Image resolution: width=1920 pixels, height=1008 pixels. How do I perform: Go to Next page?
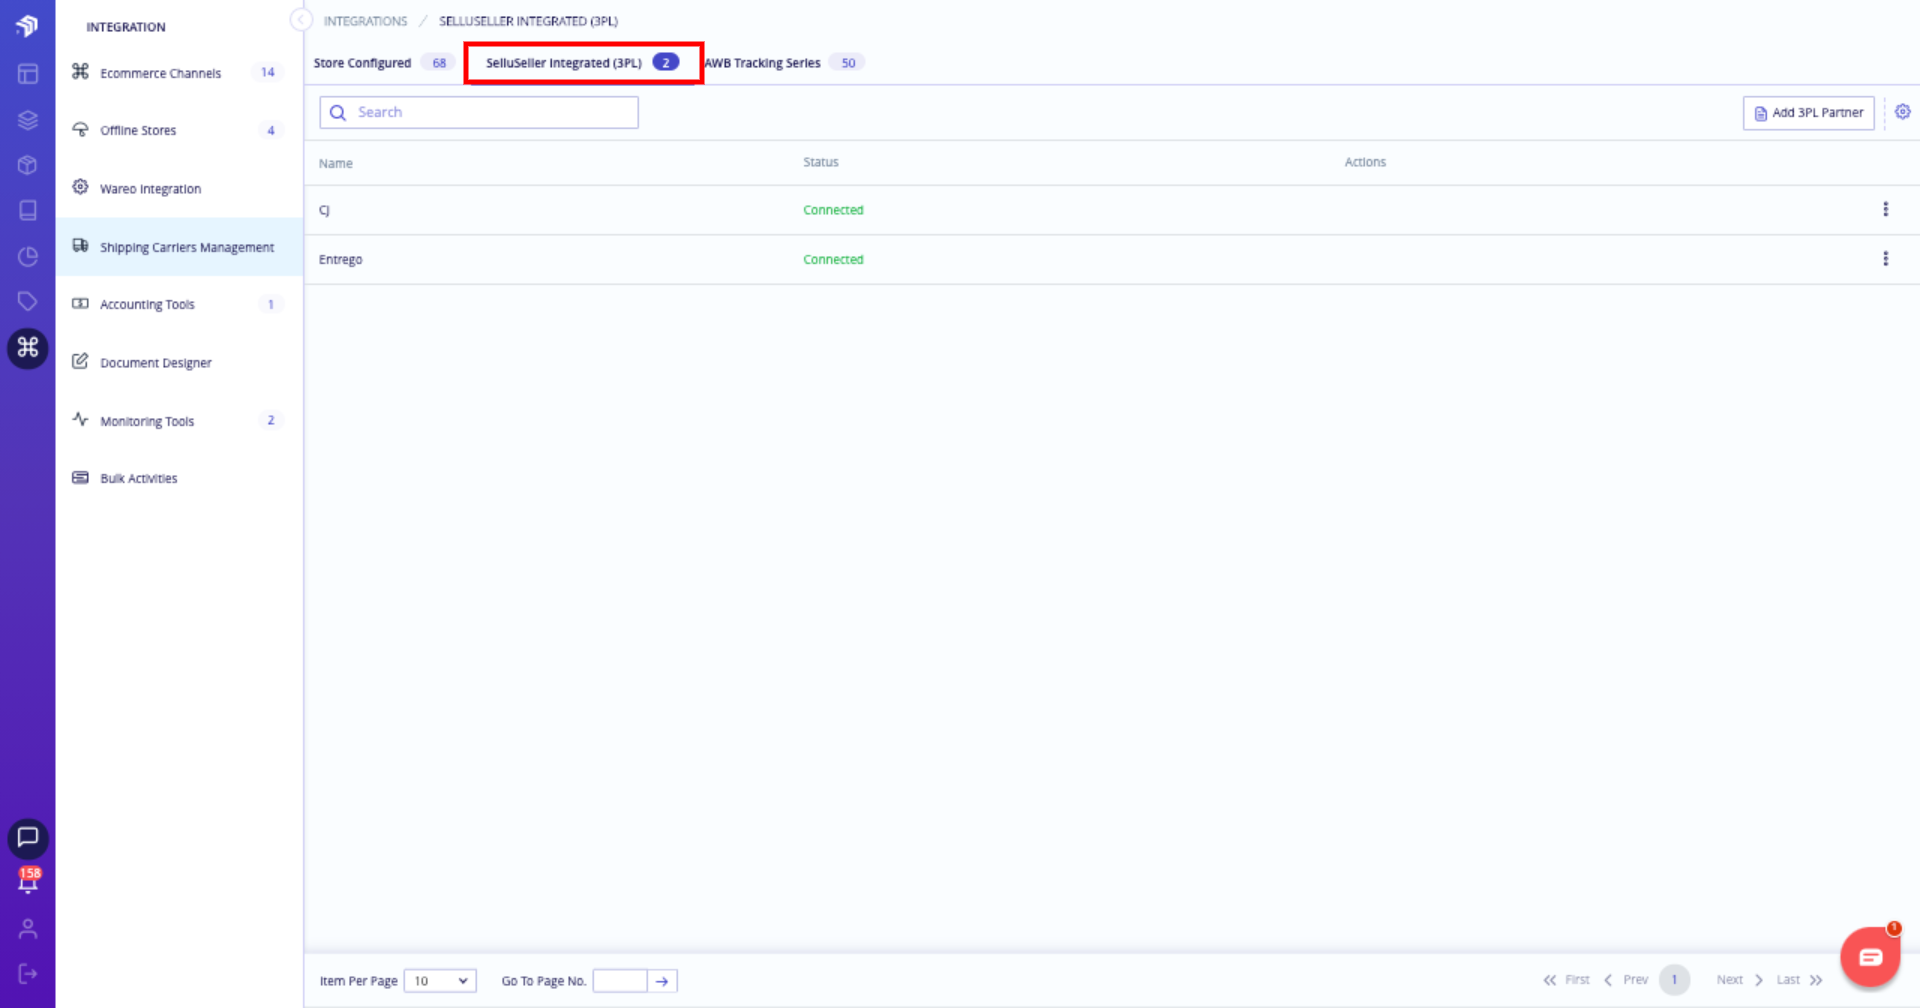(x=1740, y=980)
